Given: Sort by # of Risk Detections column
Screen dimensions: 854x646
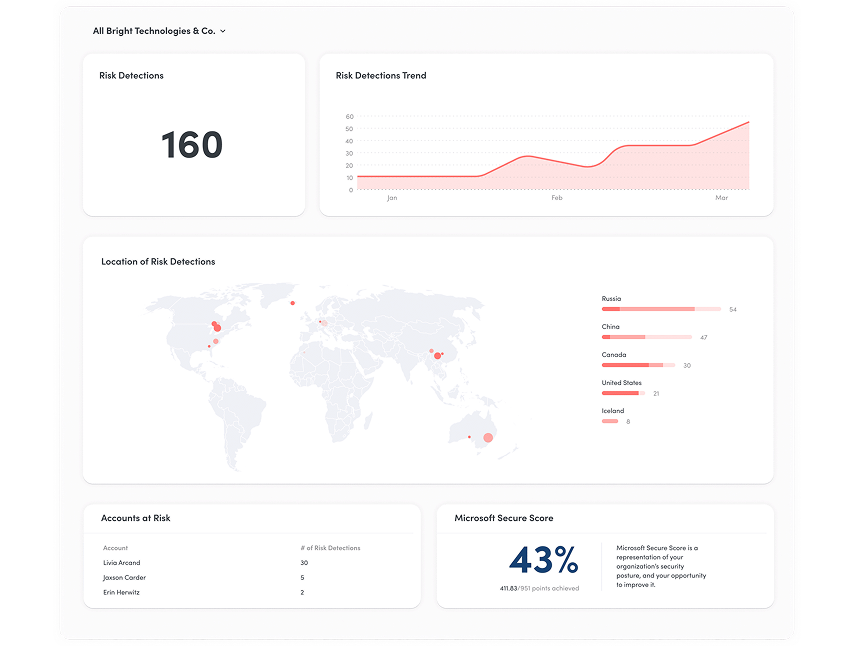Looking at the screenshot, I should [330, 548].
